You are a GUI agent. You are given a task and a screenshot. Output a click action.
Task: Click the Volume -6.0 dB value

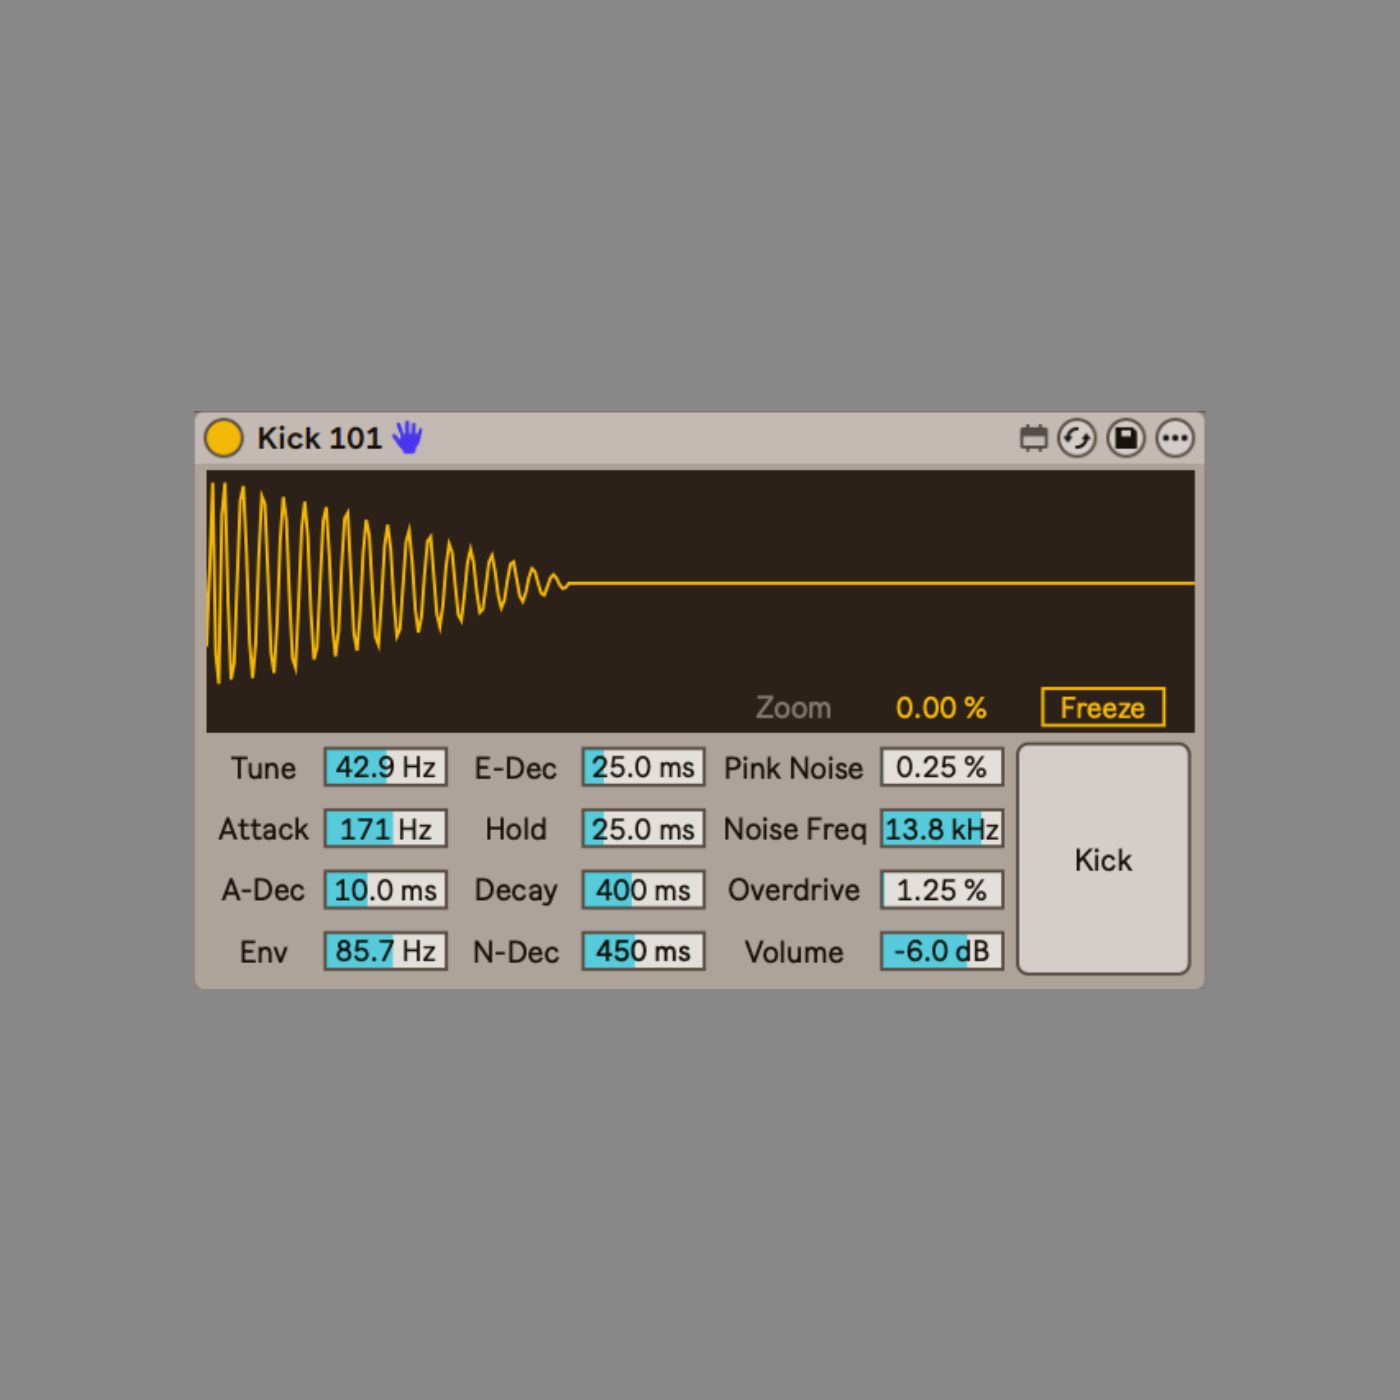941,951
